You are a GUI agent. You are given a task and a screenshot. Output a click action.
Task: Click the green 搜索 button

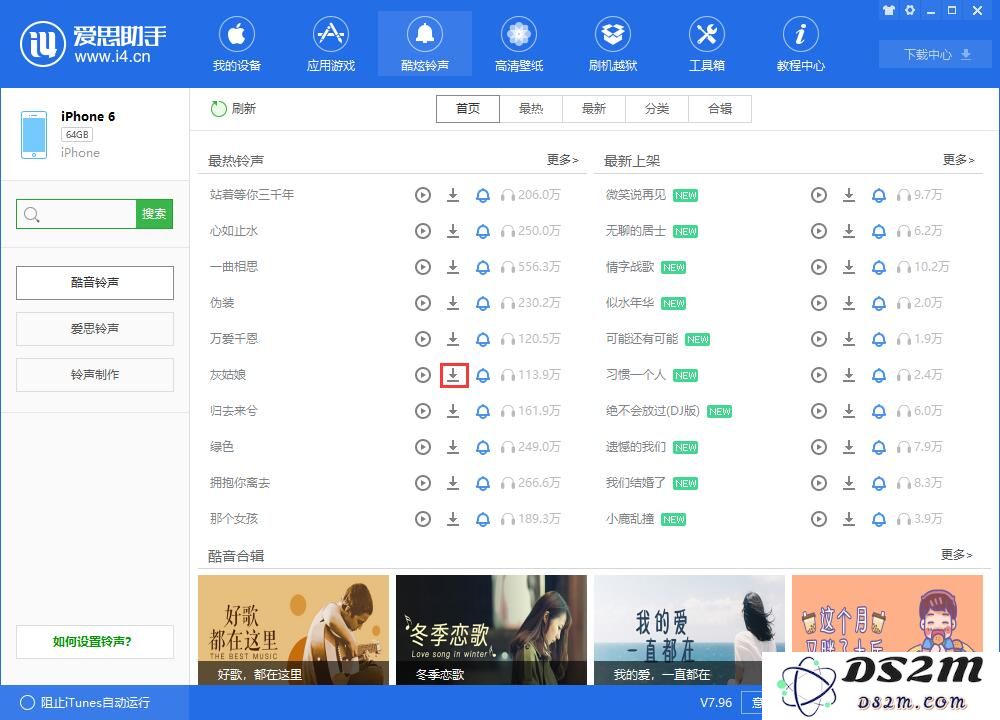[x=154, y=214]
